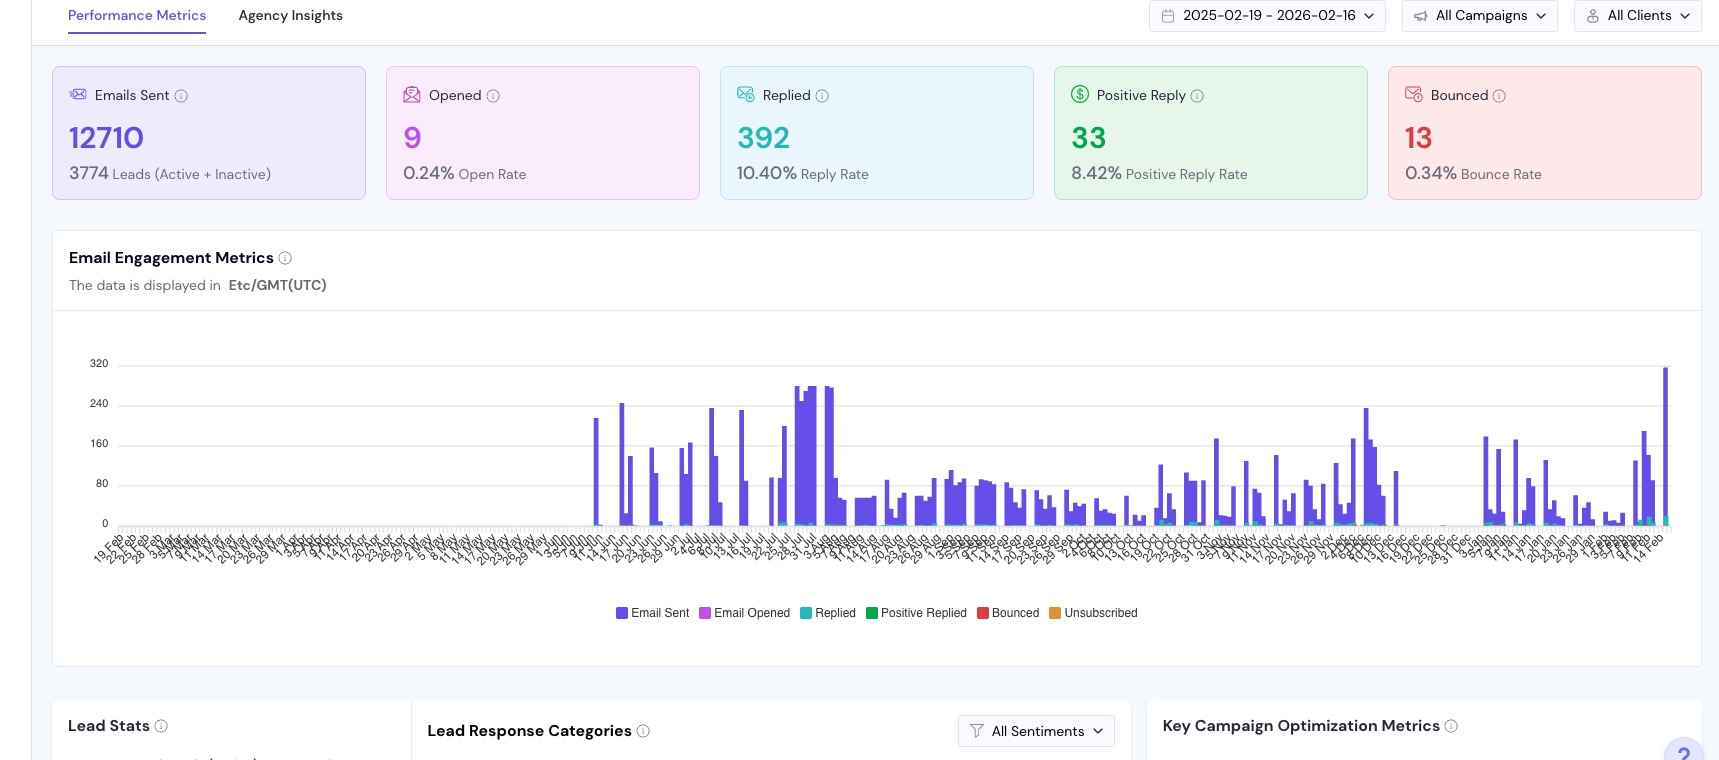Click info icon by Key Campaign Optimization Metrics
Screen dimensions: 1719x760
(x=1451, y=726)
